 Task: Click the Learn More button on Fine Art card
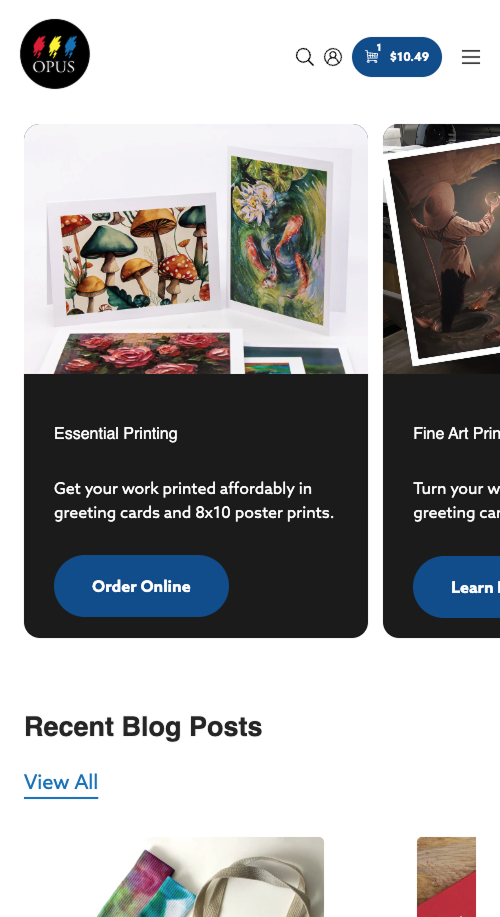(456, 587)
